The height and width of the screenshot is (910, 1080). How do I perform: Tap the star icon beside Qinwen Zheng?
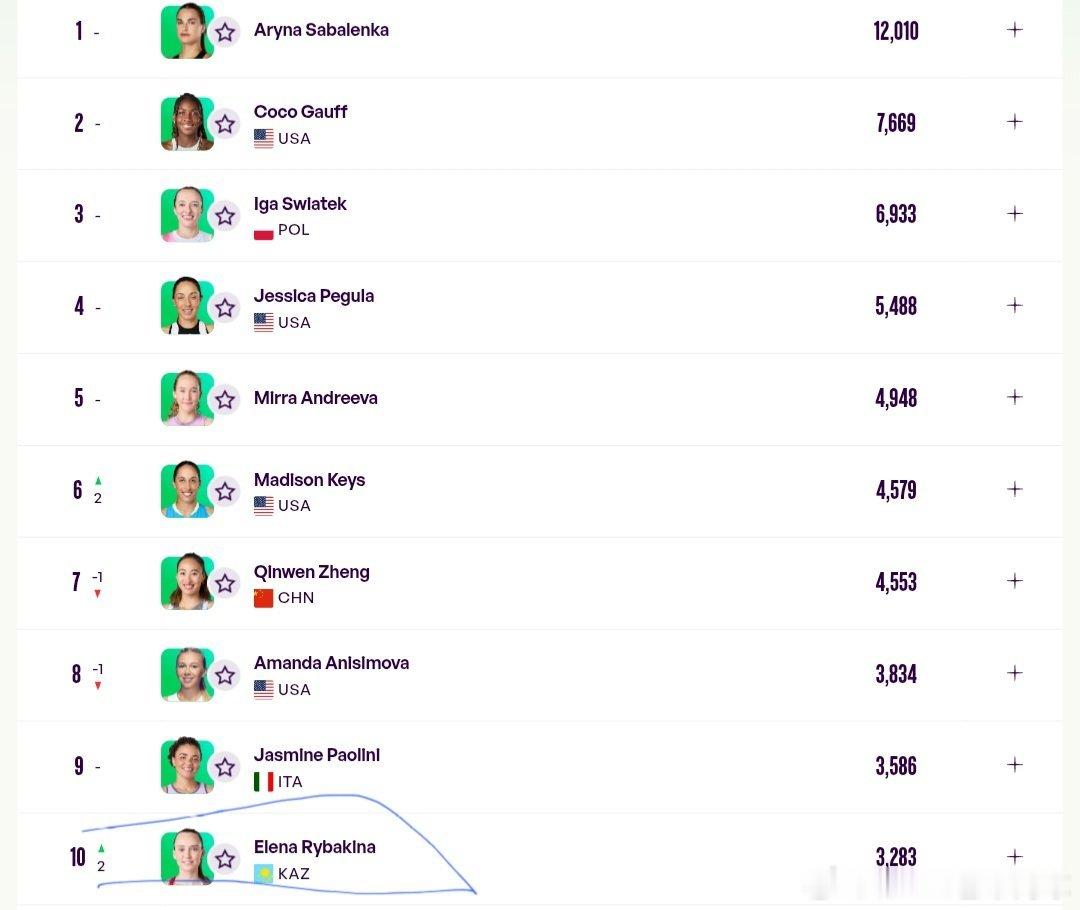coord(225,583)
